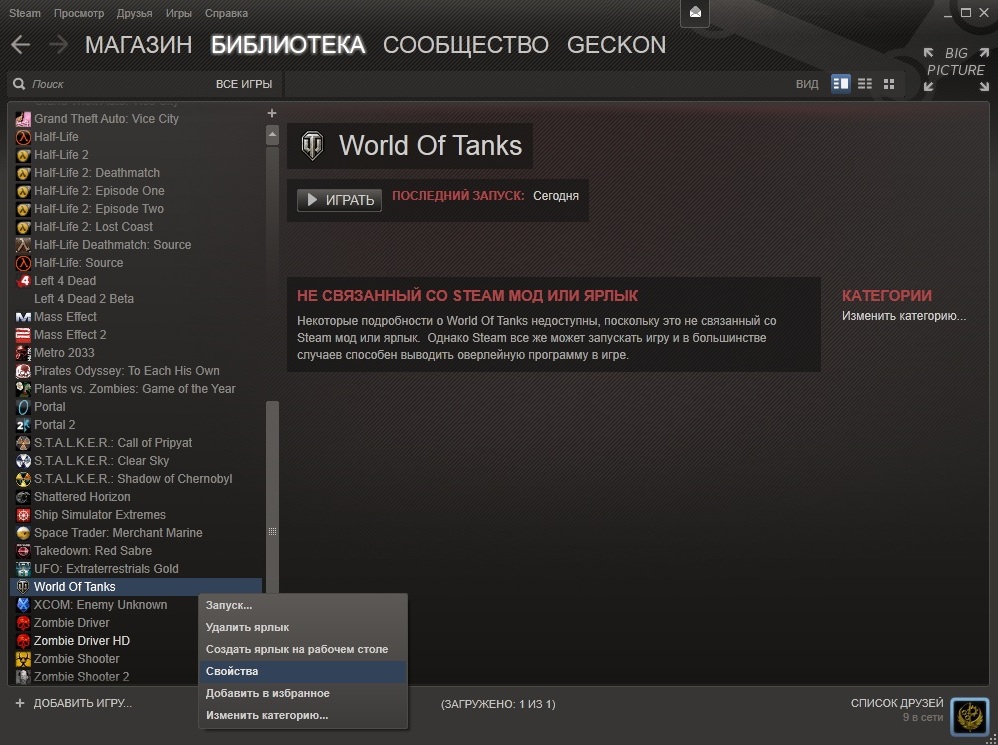This screenshot has width=998, height=745.
Task: Select Mass Effect 2 in list
Action: [137, 335]
